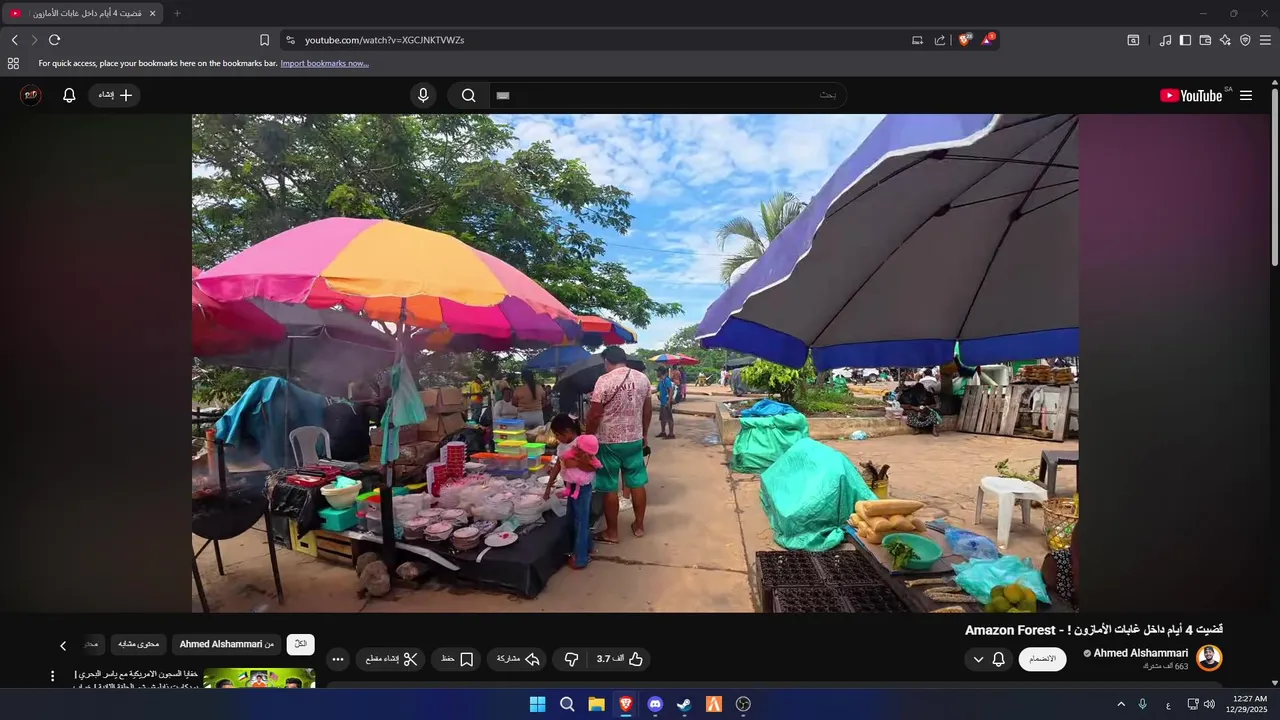Click the toolbar icon left of the playlist note

(1133, 40)
